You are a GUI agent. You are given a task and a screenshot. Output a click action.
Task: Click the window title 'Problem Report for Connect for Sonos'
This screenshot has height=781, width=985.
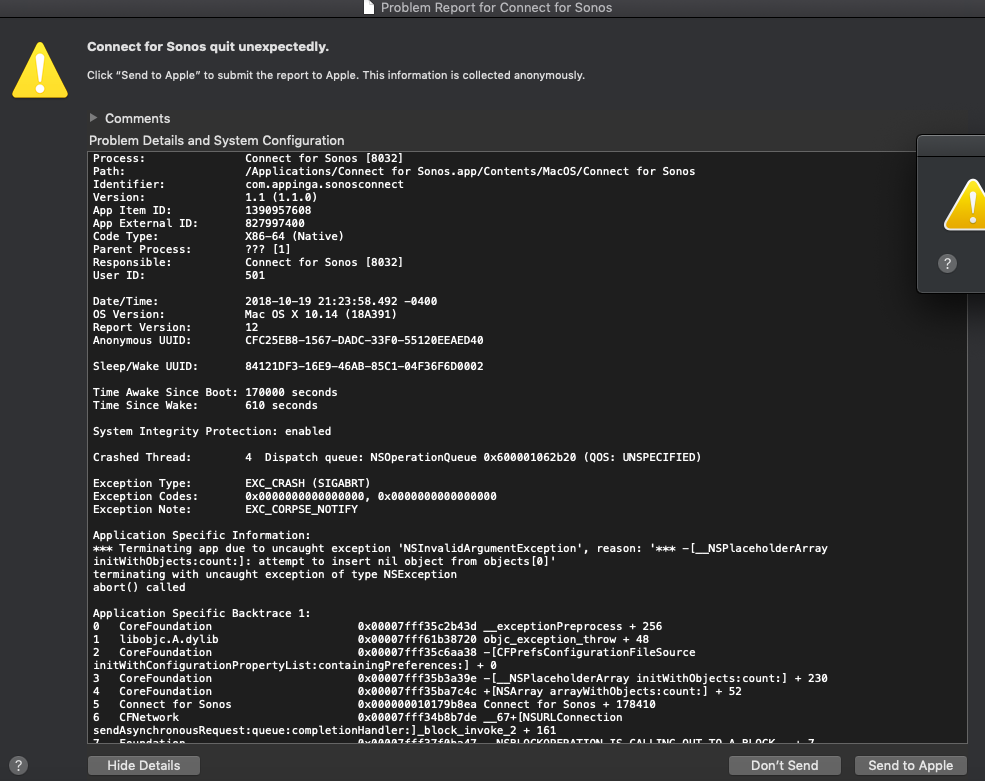[496, 8]
